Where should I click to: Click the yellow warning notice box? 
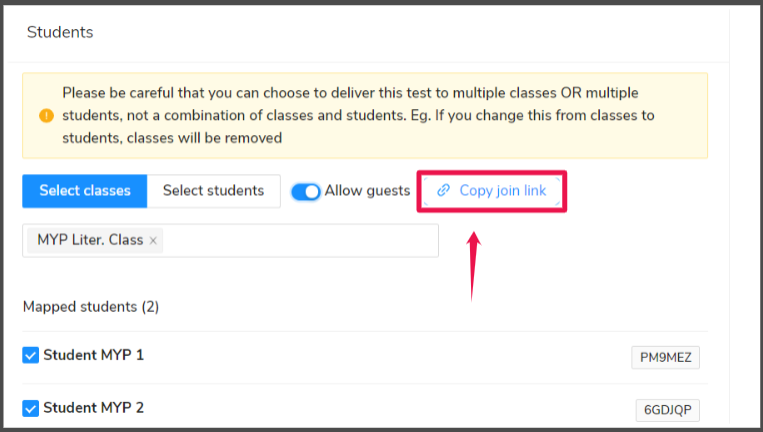365,116
